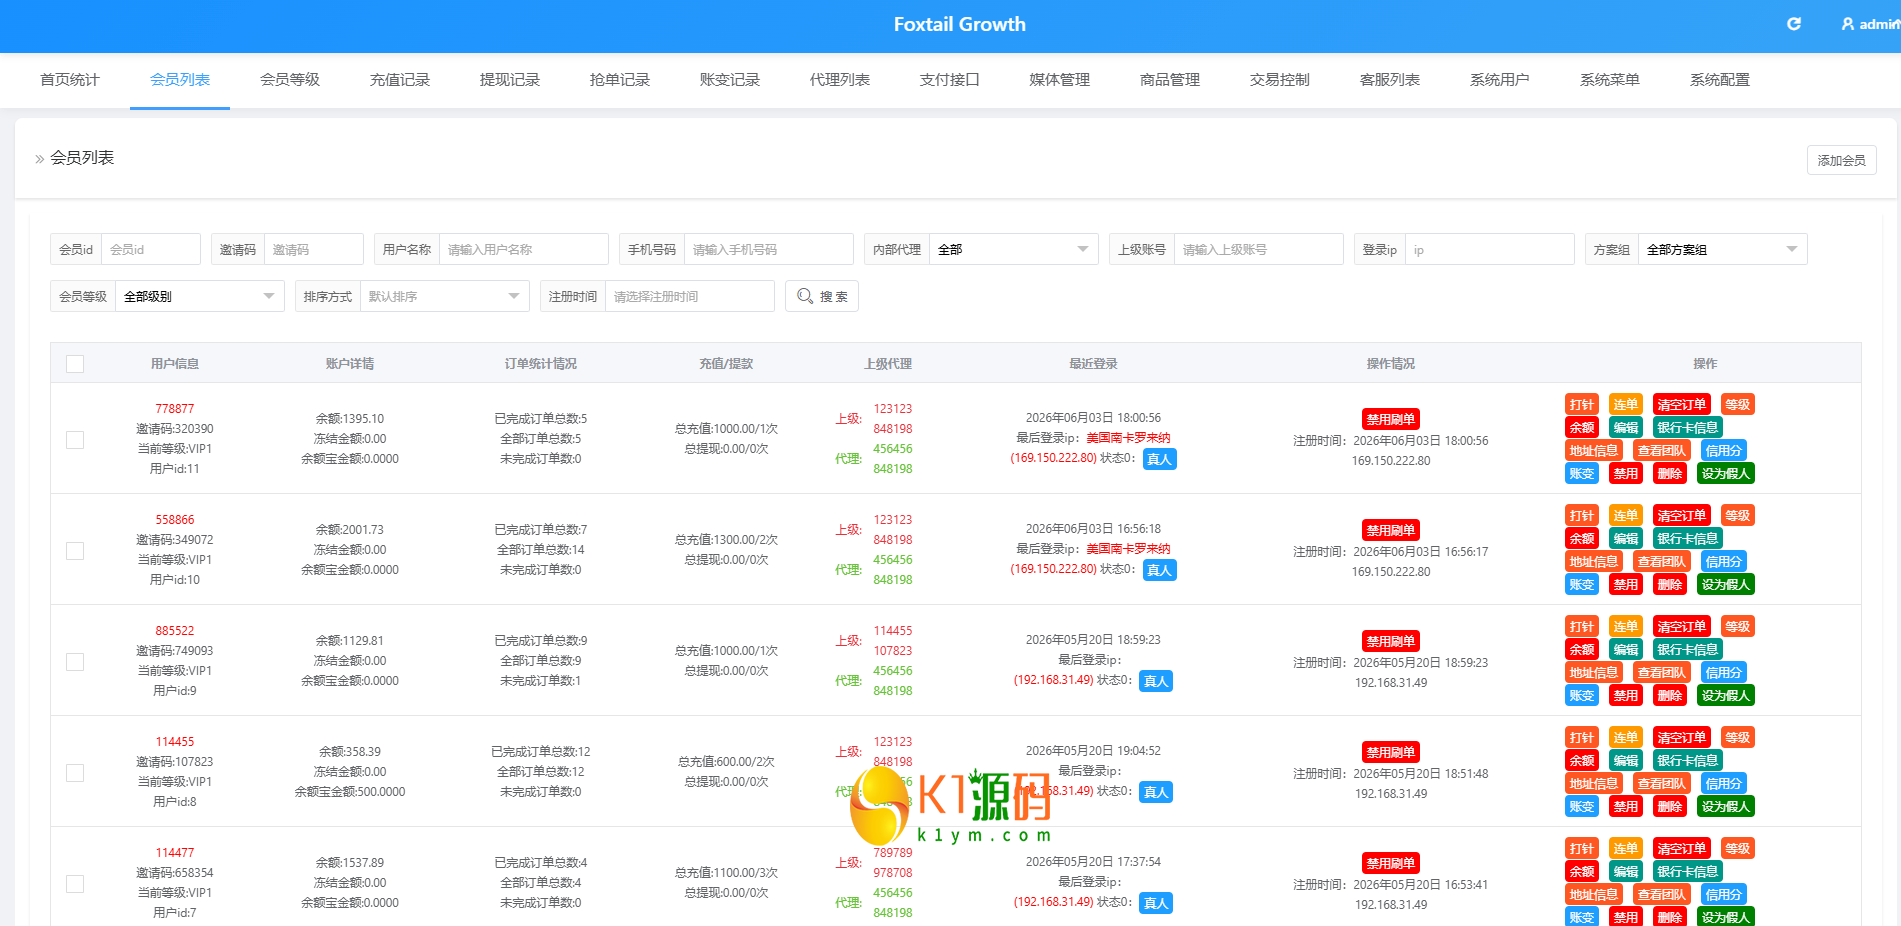Click 禁用 for user 885522
The height and width of the screenshot is (926, 1901).
click(1626, 696)
